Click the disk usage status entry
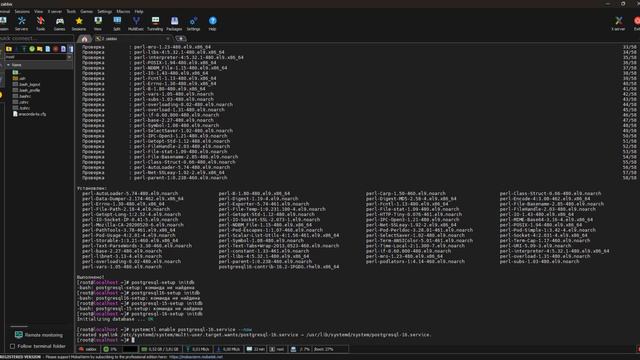 pyautogui.click(x=300, y=349)
